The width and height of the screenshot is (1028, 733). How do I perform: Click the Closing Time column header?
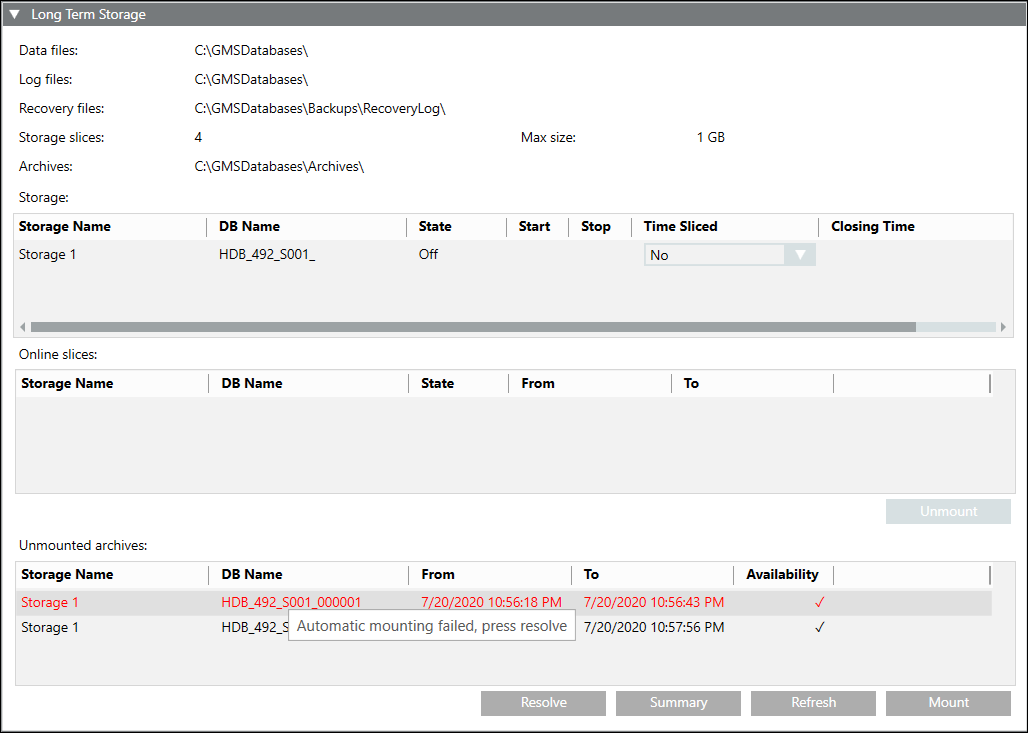[872, 227]
